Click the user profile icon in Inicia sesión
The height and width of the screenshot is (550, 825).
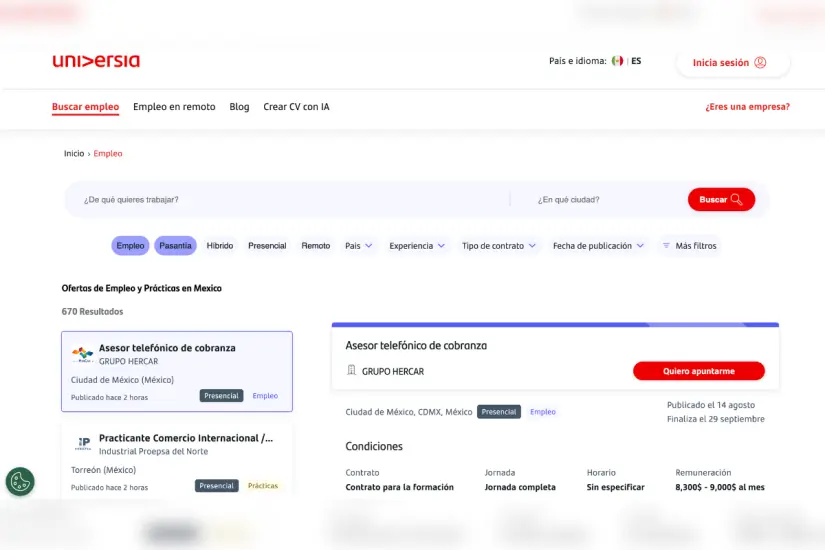[x=760, y=63]
